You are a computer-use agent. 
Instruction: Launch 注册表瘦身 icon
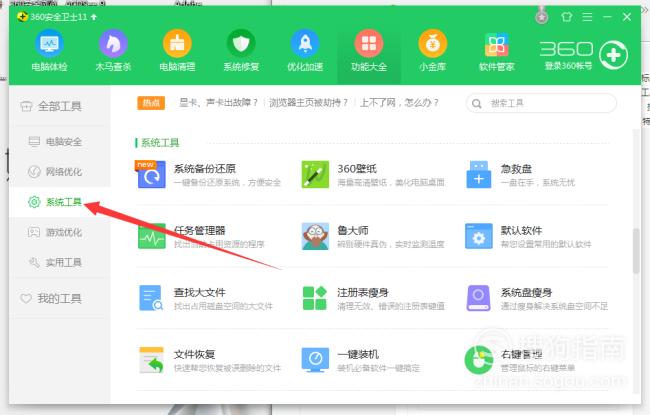[x=315, y=298]
